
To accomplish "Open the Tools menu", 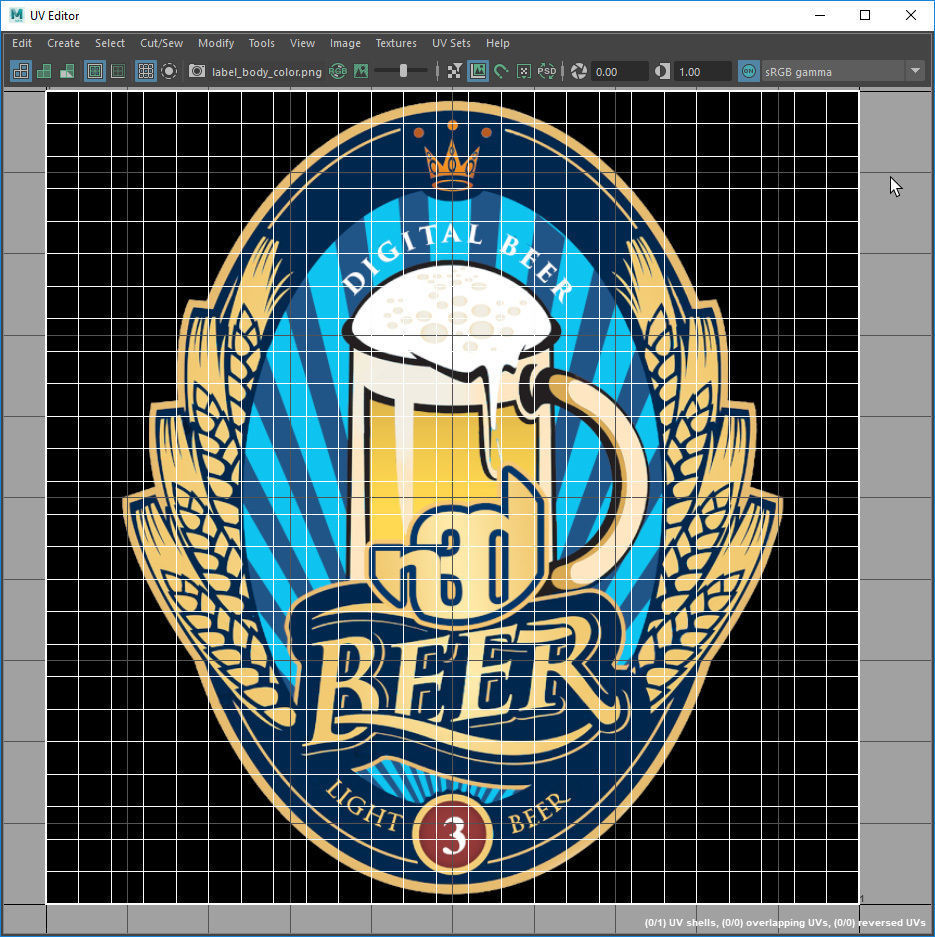I will (x=262, y=43).
